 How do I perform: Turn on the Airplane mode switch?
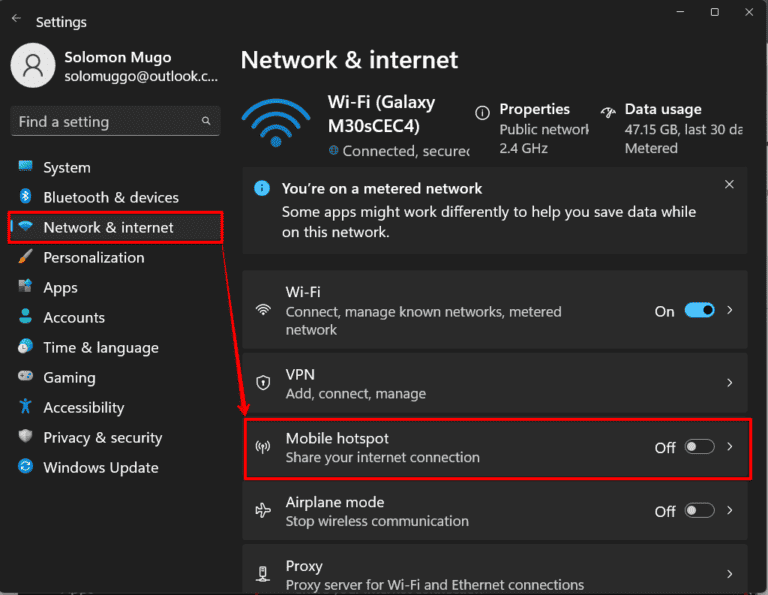[x=699, y=510]
